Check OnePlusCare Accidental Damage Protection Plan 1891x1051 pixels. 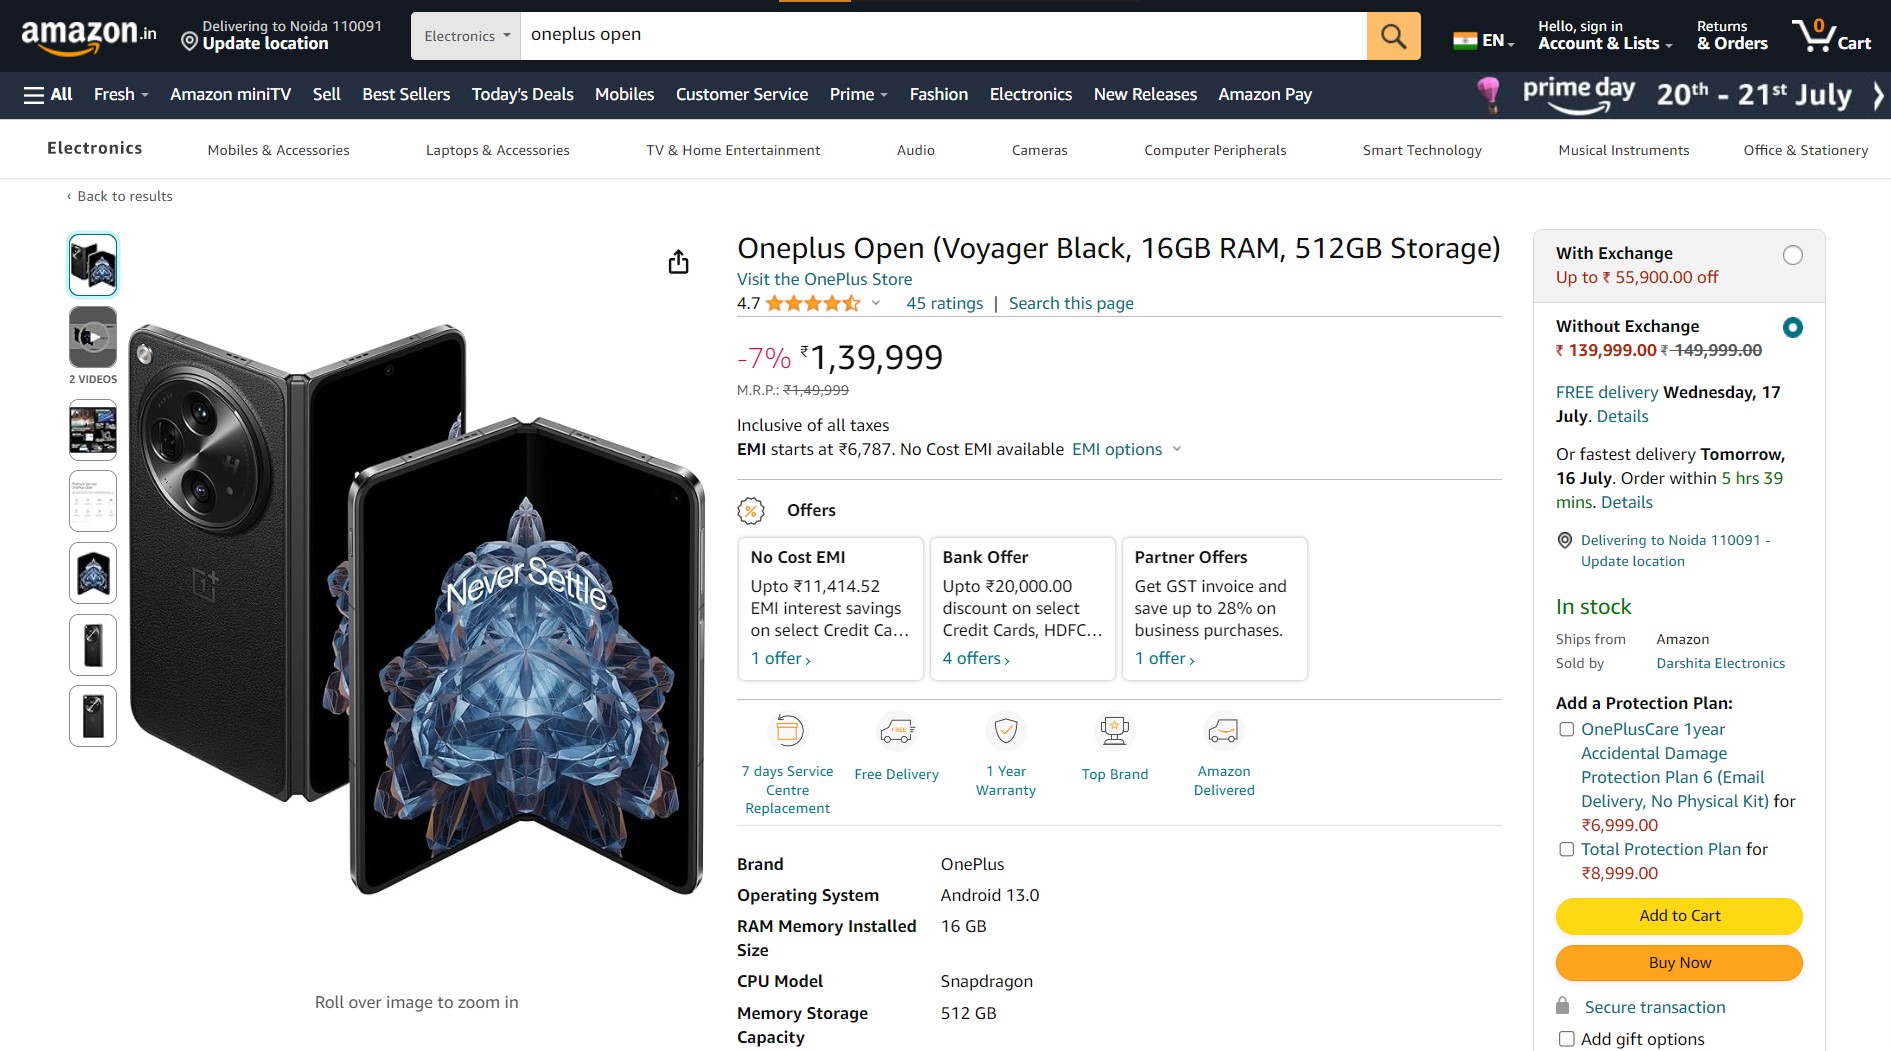click(1567, 730)
